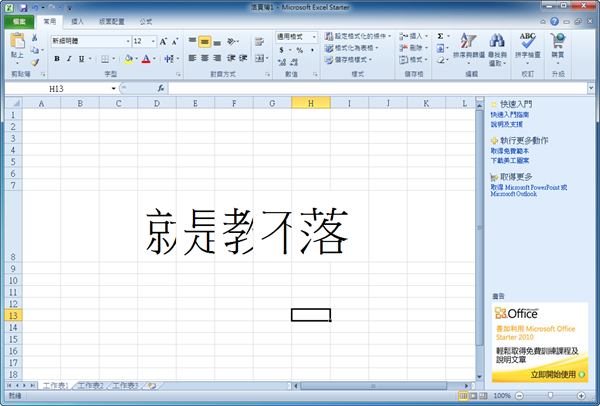Open the number format dropdown
600x406 pixels.
(x=314, y=37)
